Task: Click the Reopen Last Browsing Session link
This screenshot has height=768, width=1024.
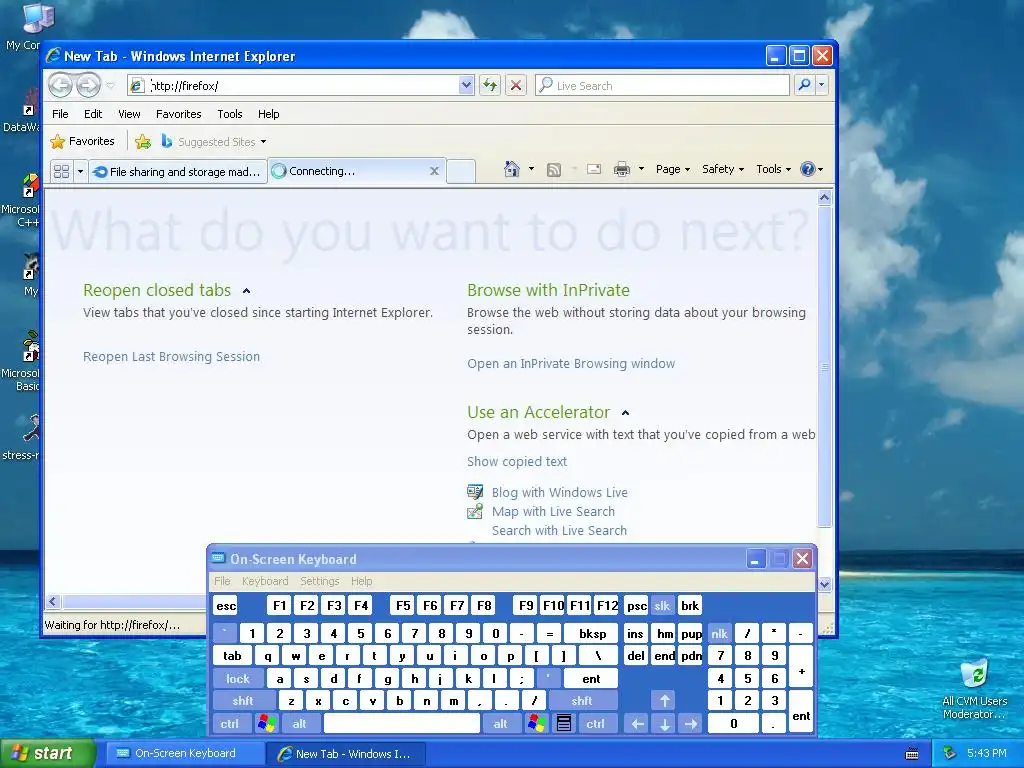Action: pos(171,357)
